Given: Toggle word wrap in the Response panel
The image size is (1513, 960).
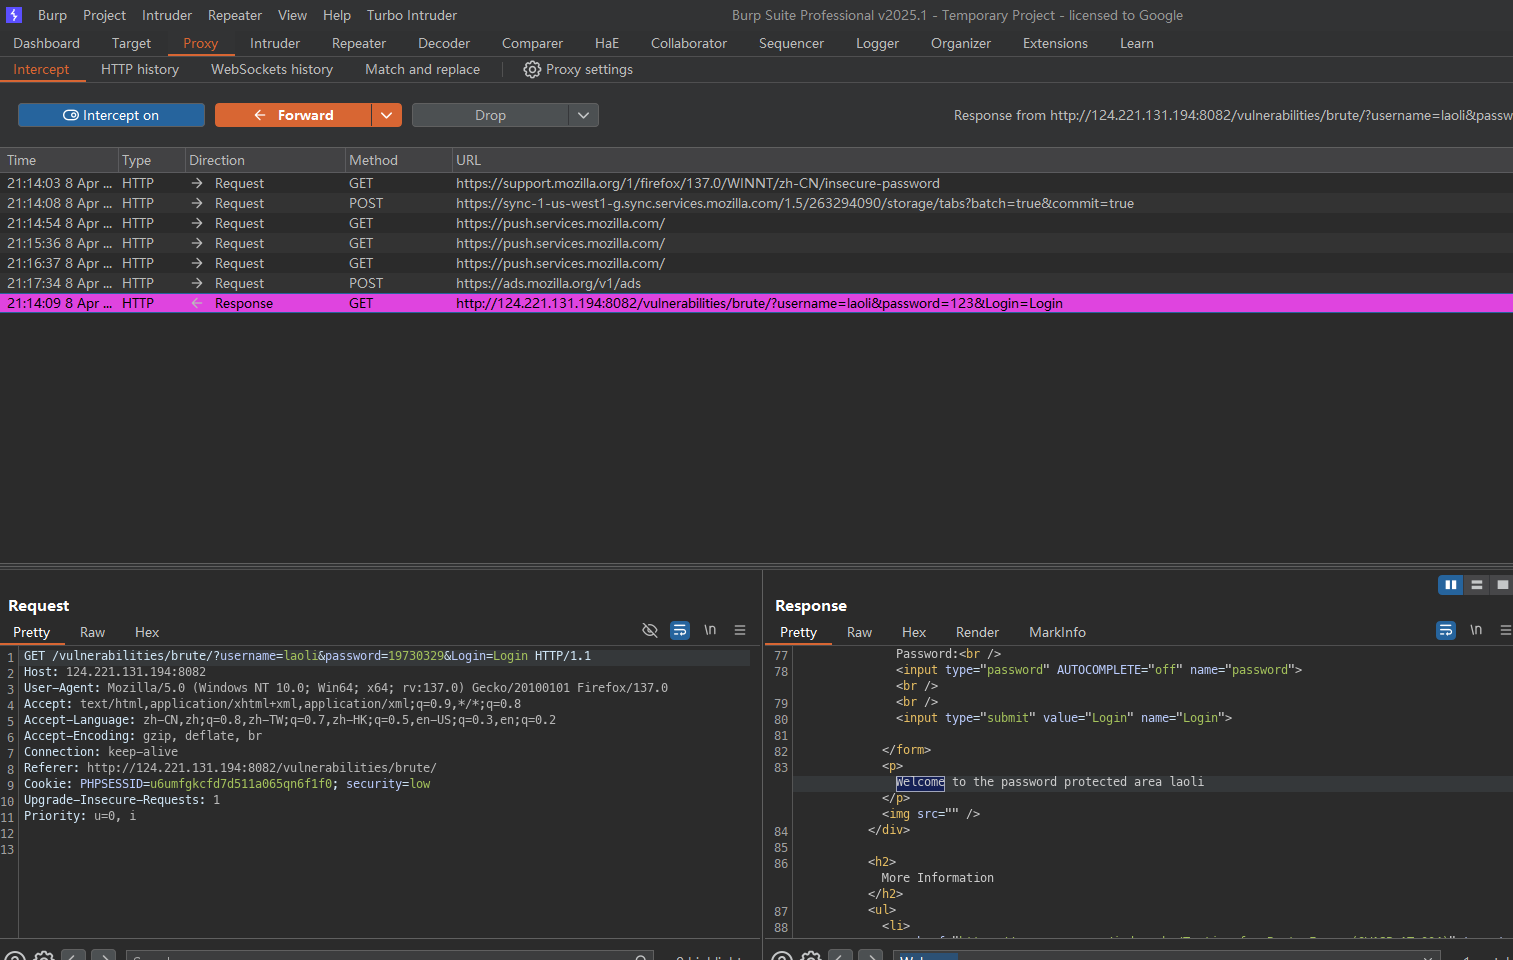Looking at the screenshot, I should click(1446, 630).
